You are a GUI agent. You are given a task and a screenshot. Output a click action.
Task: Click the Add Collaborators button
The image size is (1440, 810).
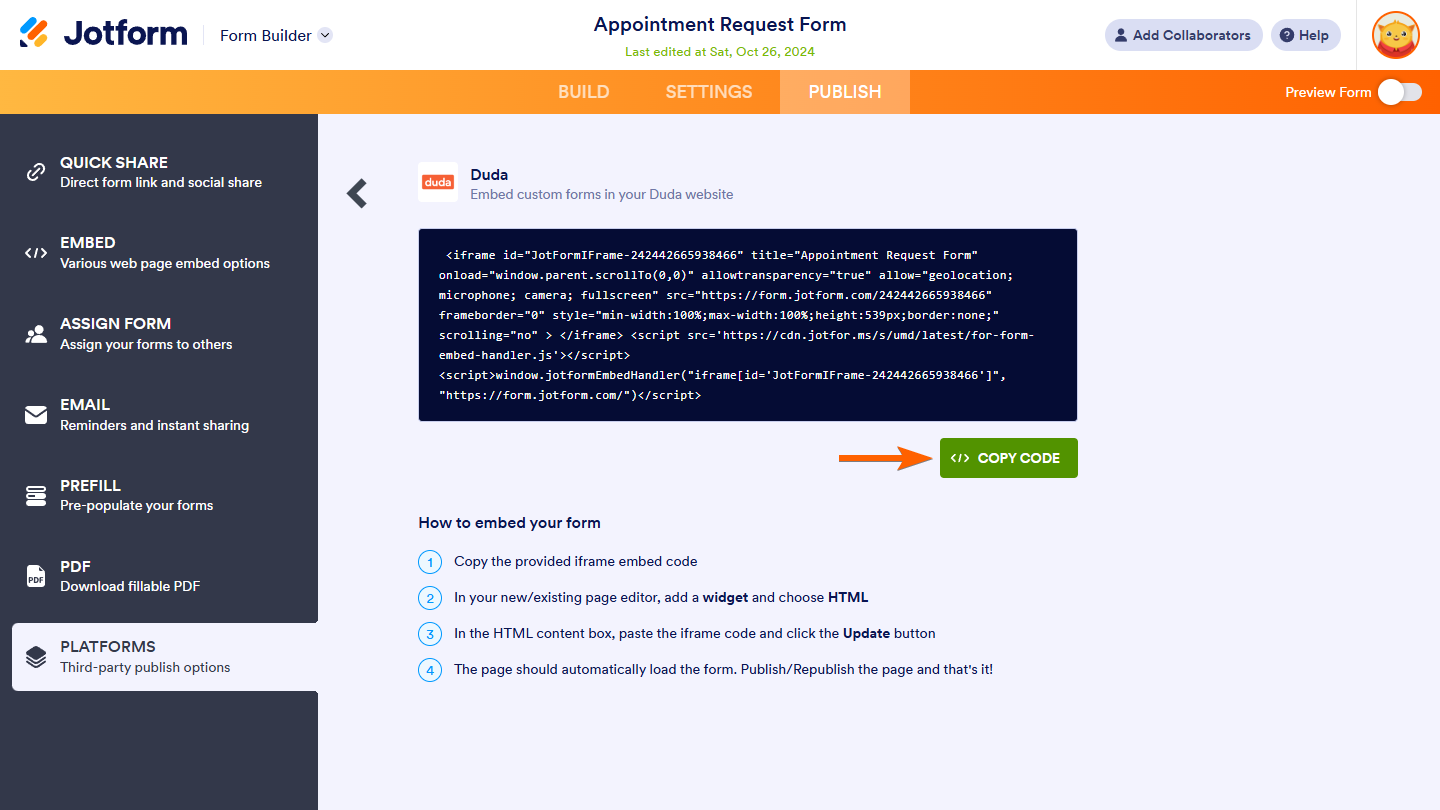(1183, 35)
